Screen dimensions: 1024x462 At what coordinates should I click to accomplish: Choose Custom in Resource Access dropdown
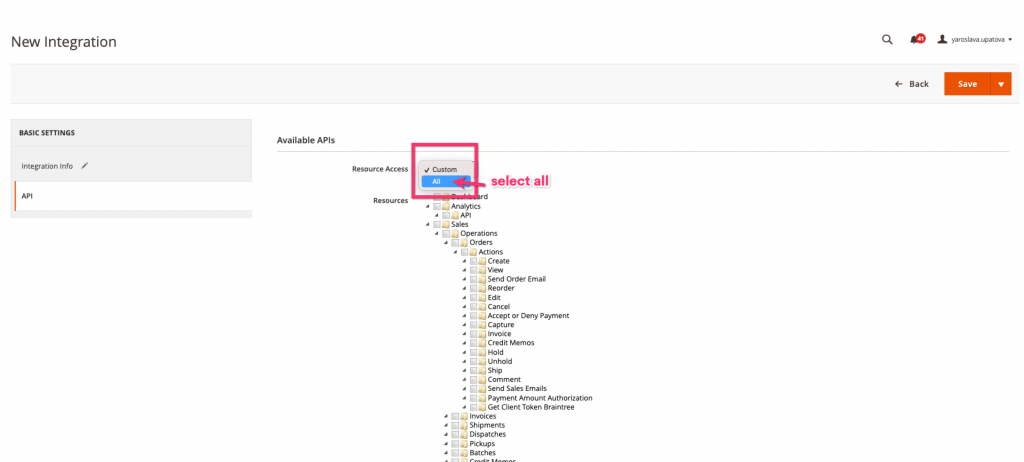pyautogui.click(x=445, y=169)
